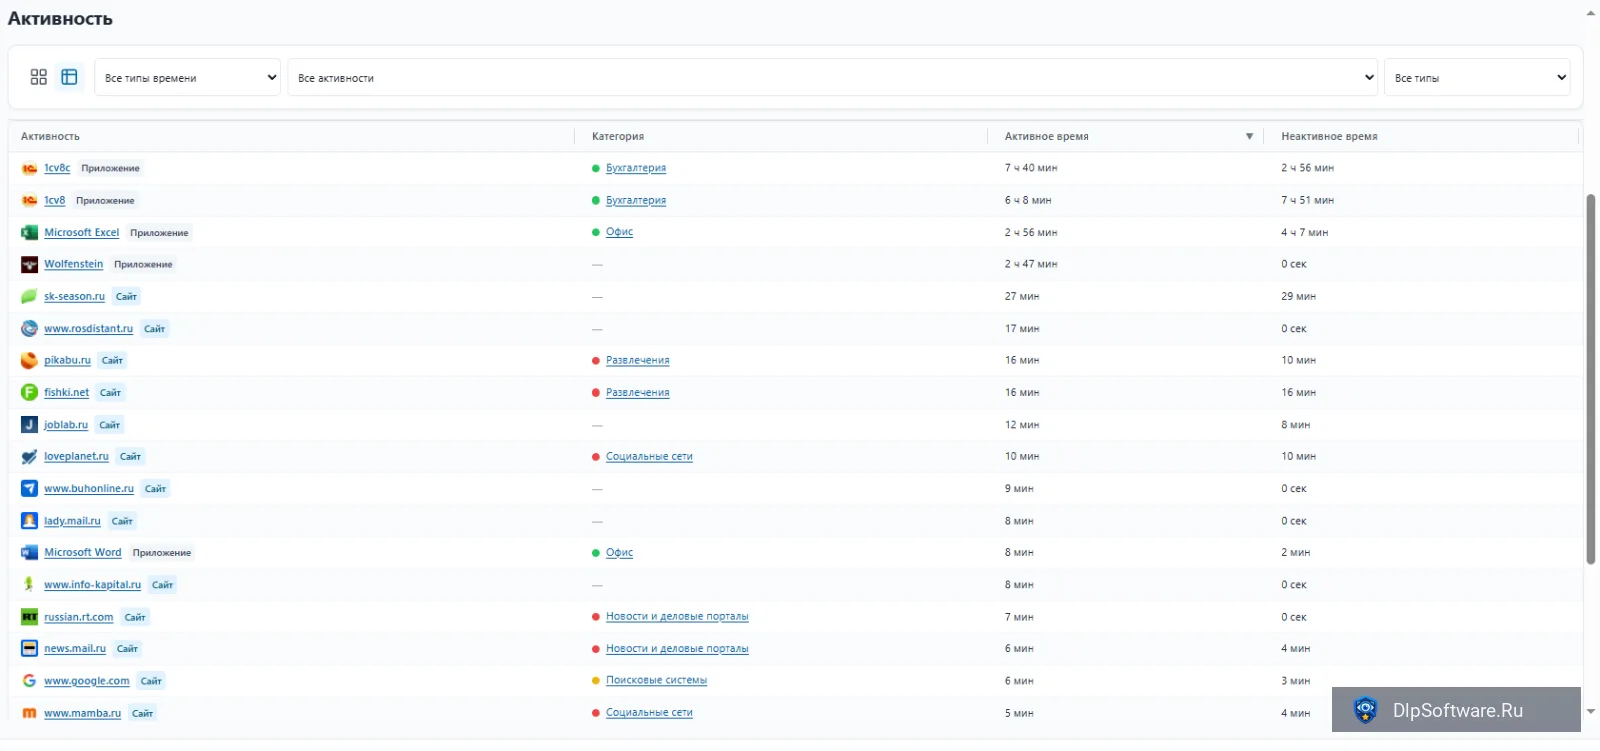Click the '7 ч 40 мин' active time

click(1031, 168)
